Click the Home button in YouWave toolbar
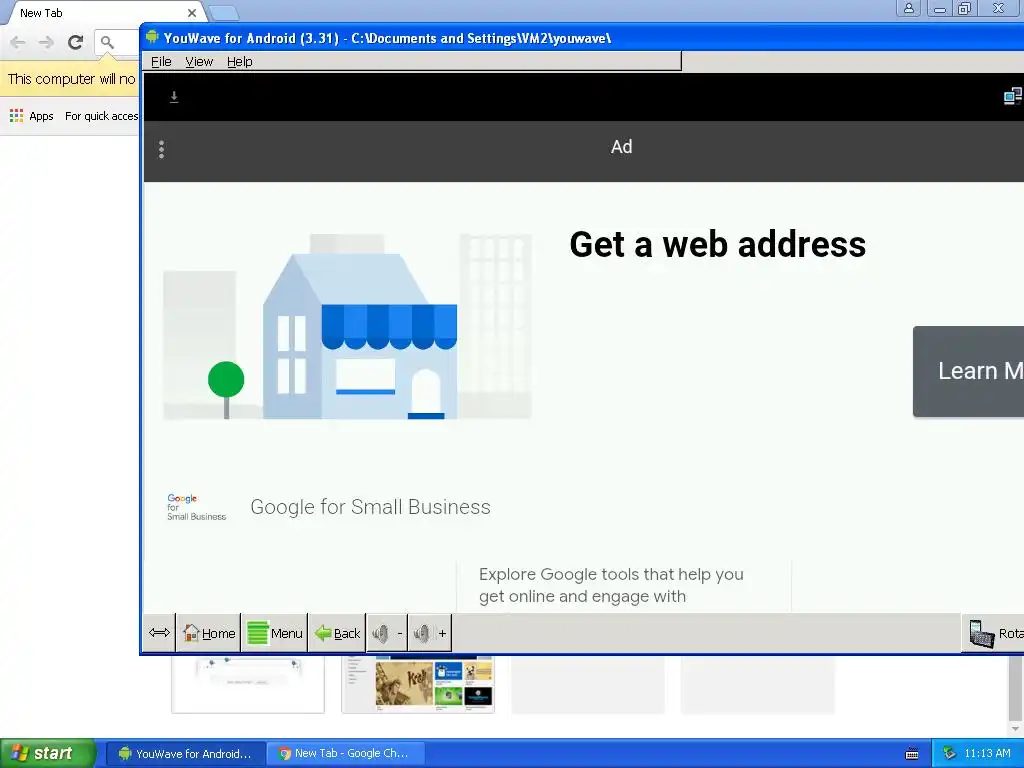 [209, 633]
